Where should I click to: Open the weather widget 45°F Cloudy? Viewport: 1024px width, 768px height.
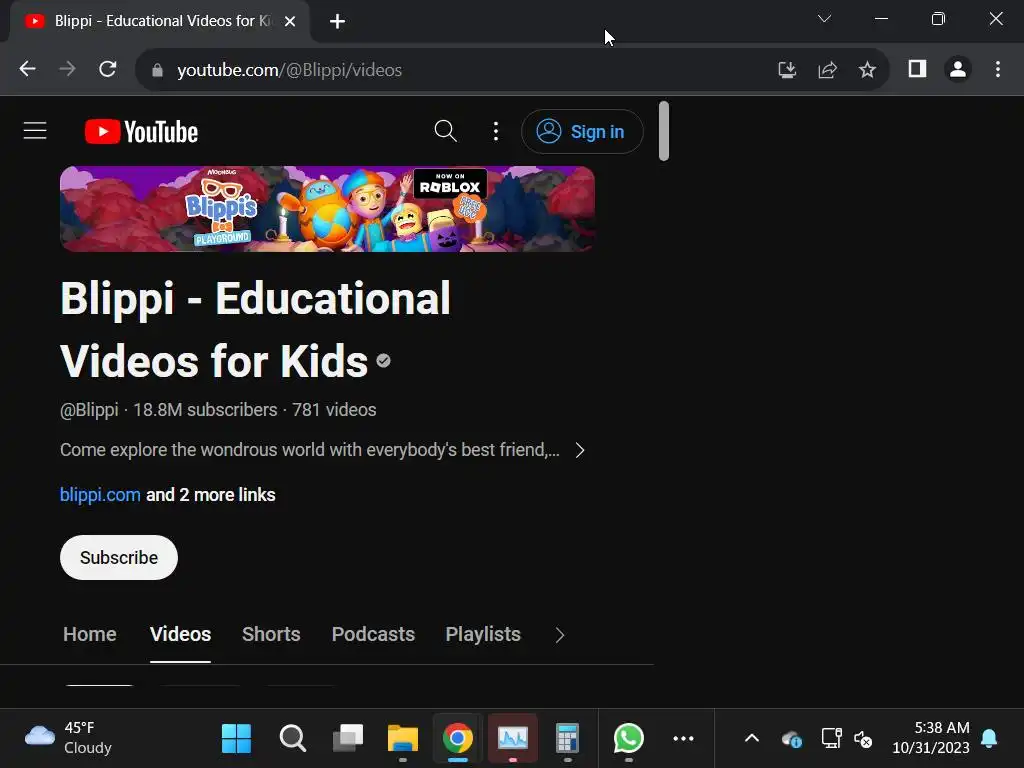coord(68,737)
